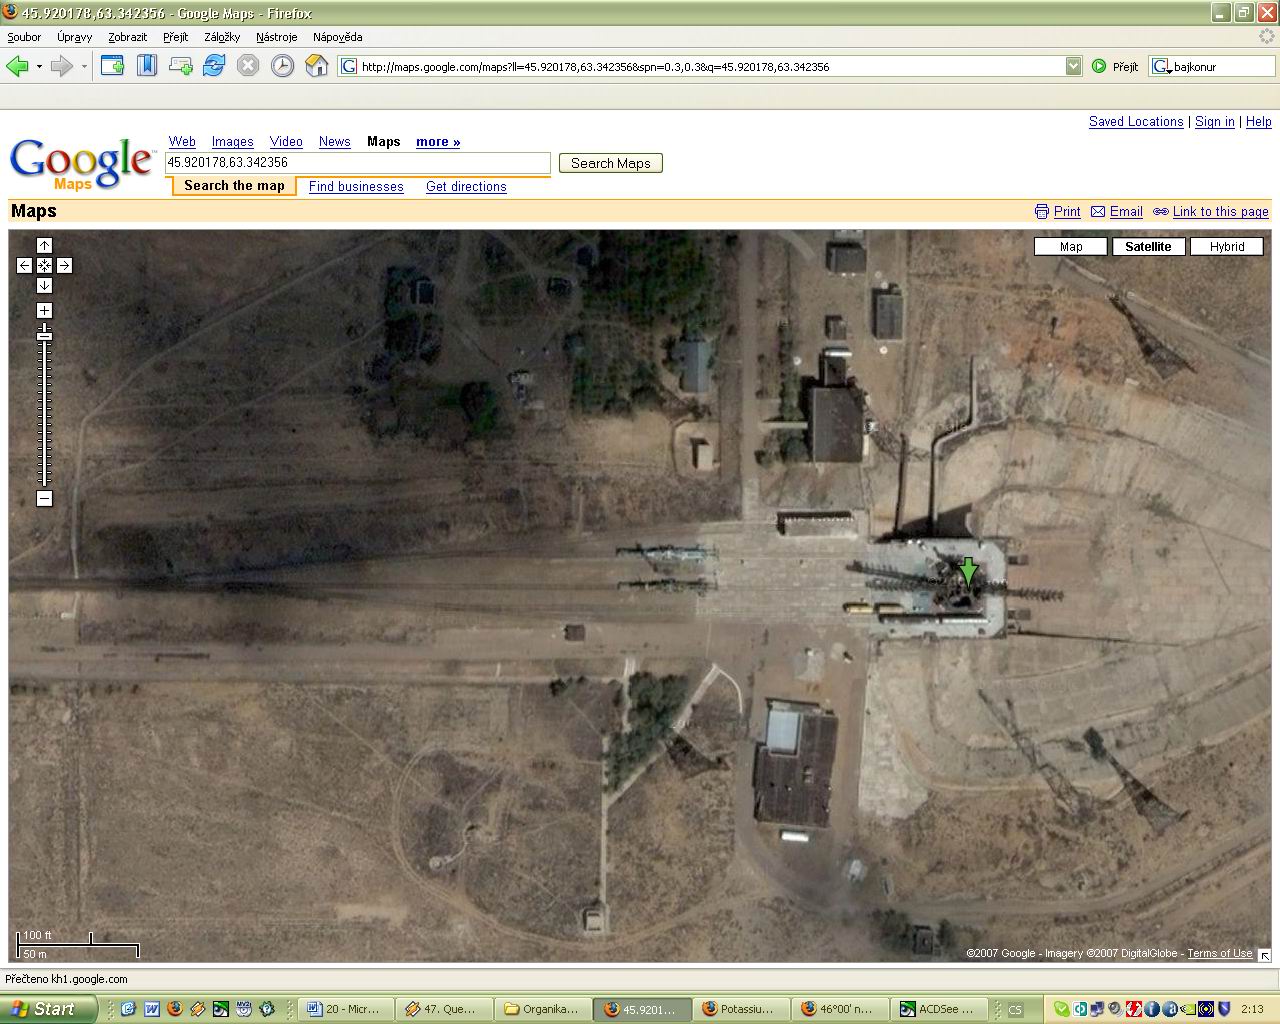Click the green location marker arrow
The width and height of the screenshot is (1280, 1024).
coord(967,571)
